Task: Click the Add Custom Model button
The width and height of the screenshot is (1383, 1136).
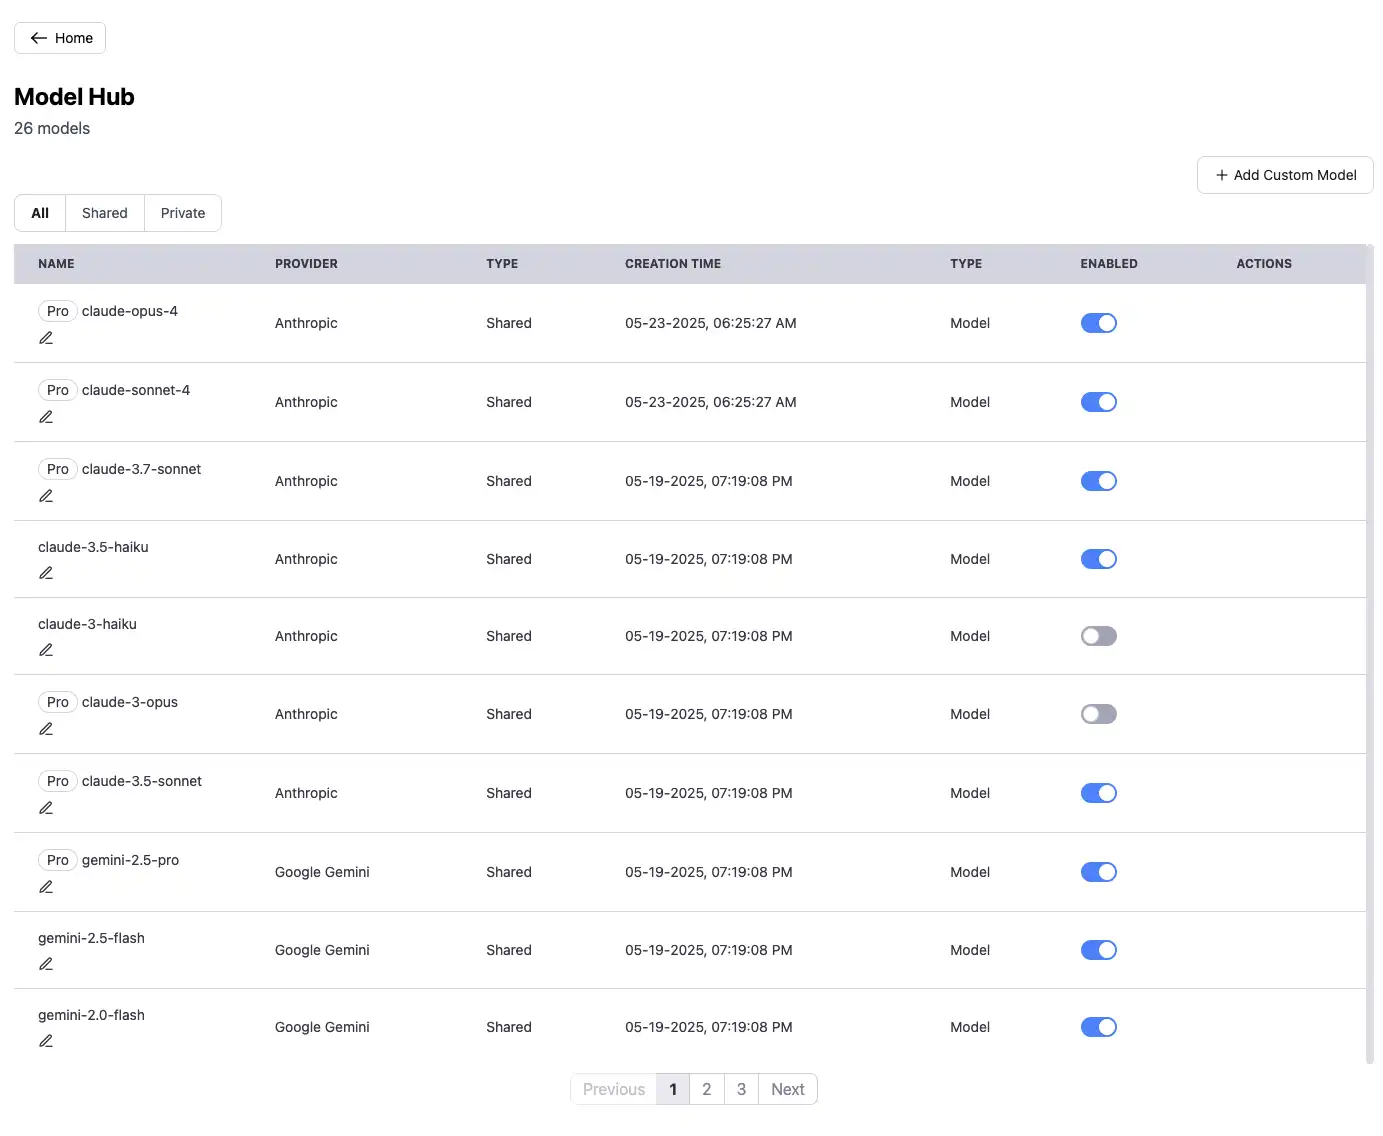Action: pos(1285,175)
